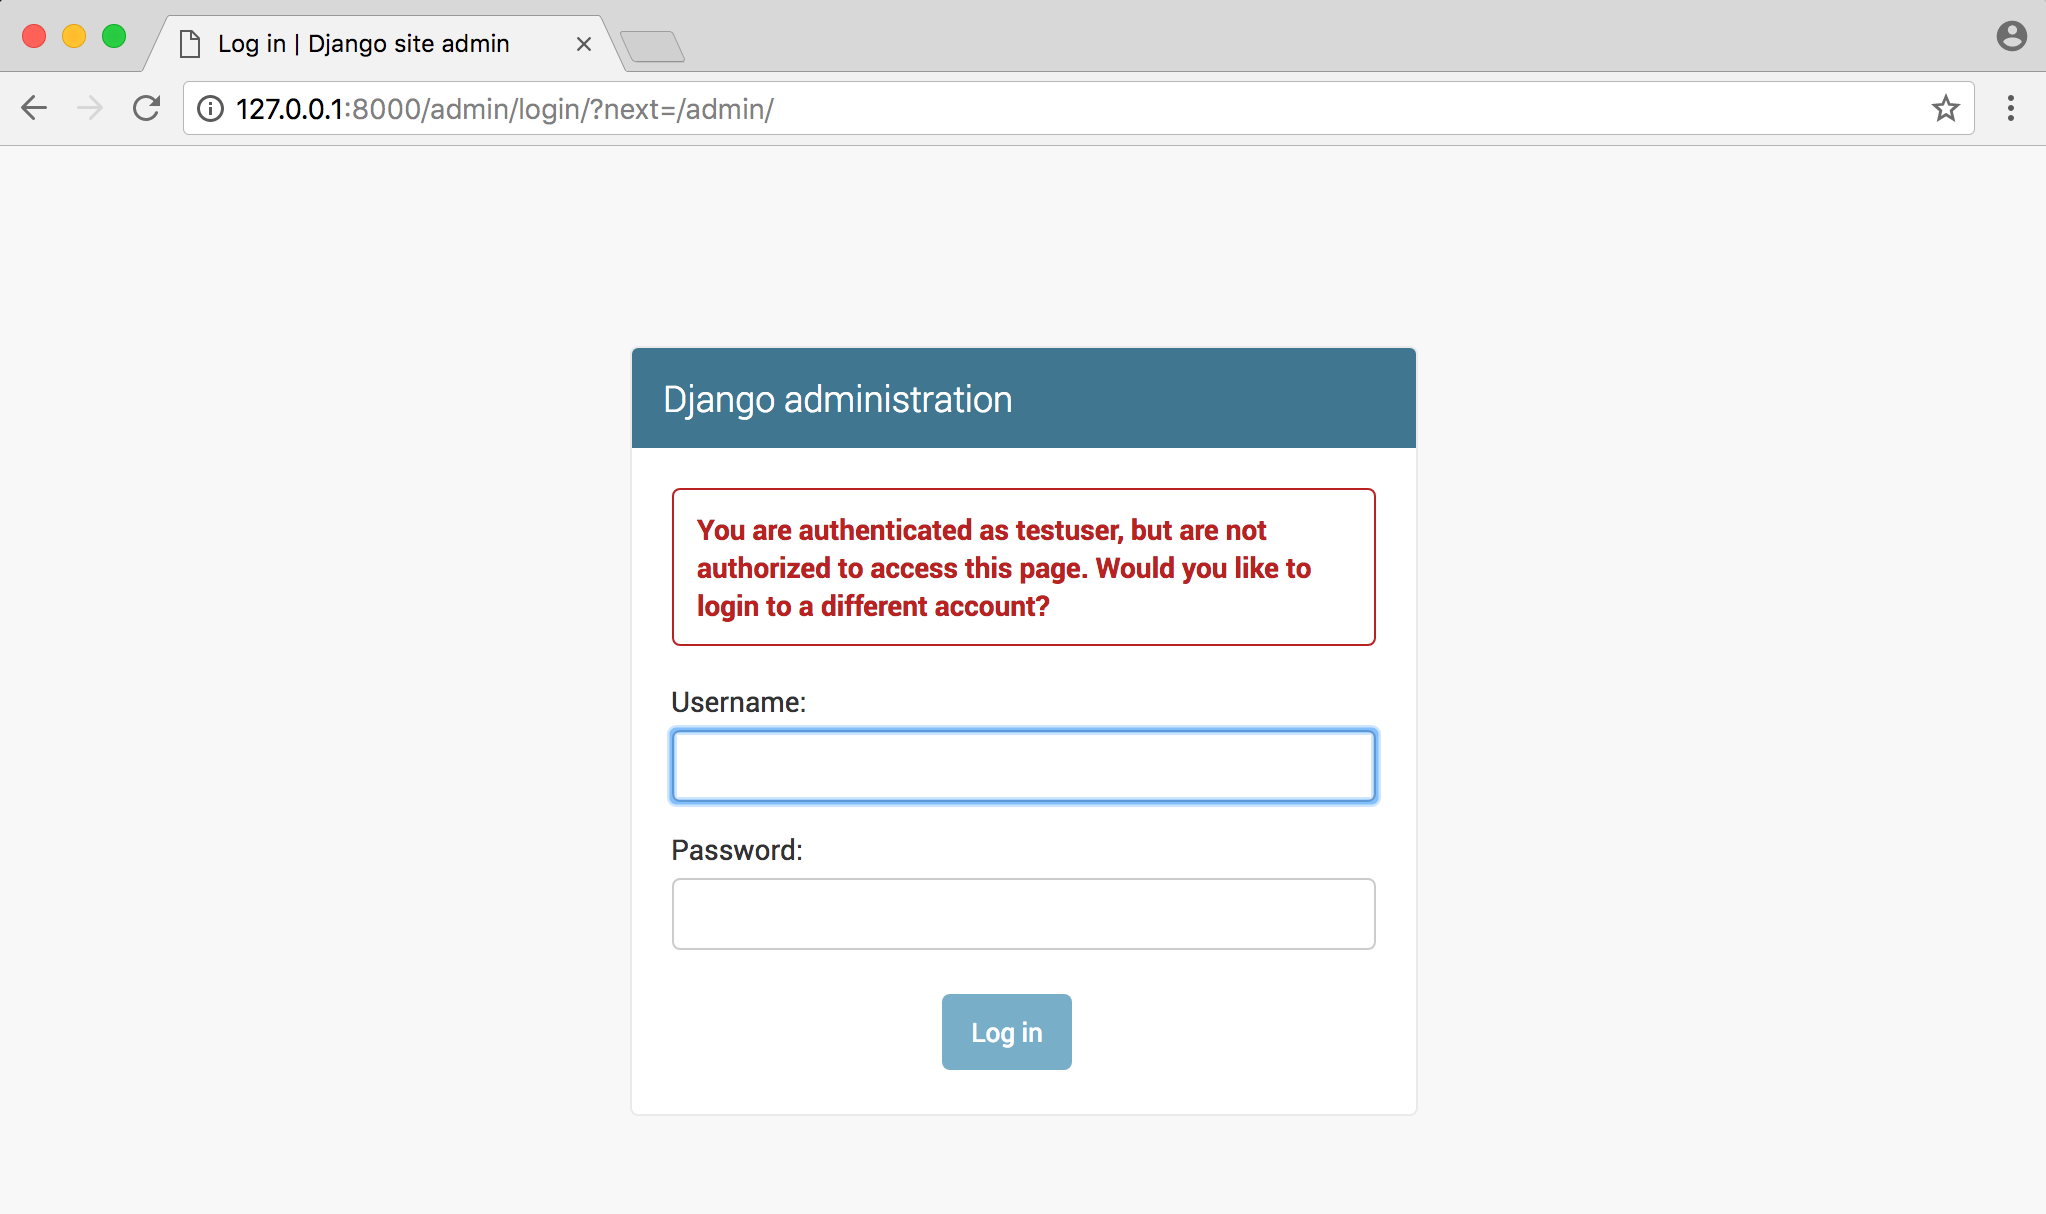The height and width of the screenshot is (1214, 2046).
Task: Focus the Password input field
Action: (1024, 914)
